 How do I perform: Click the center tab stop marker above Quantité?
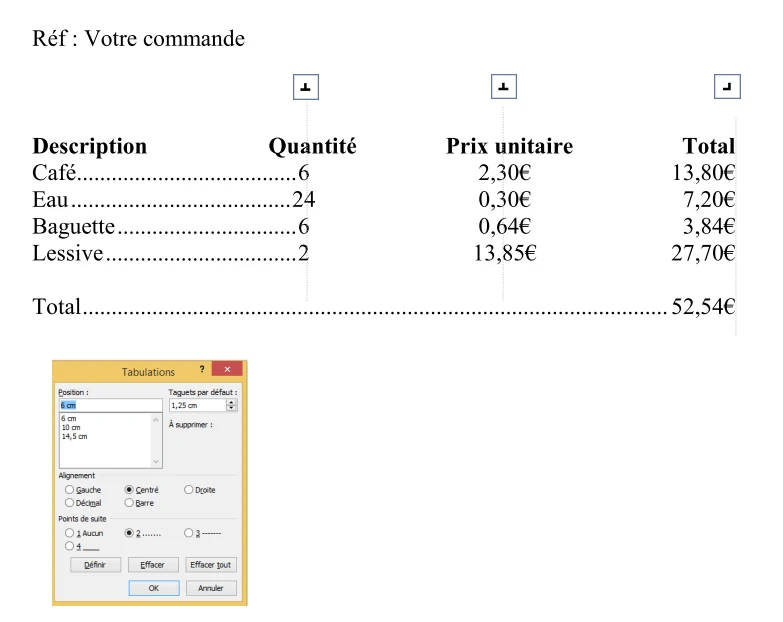pyautogui.click(x=305, y=88)
